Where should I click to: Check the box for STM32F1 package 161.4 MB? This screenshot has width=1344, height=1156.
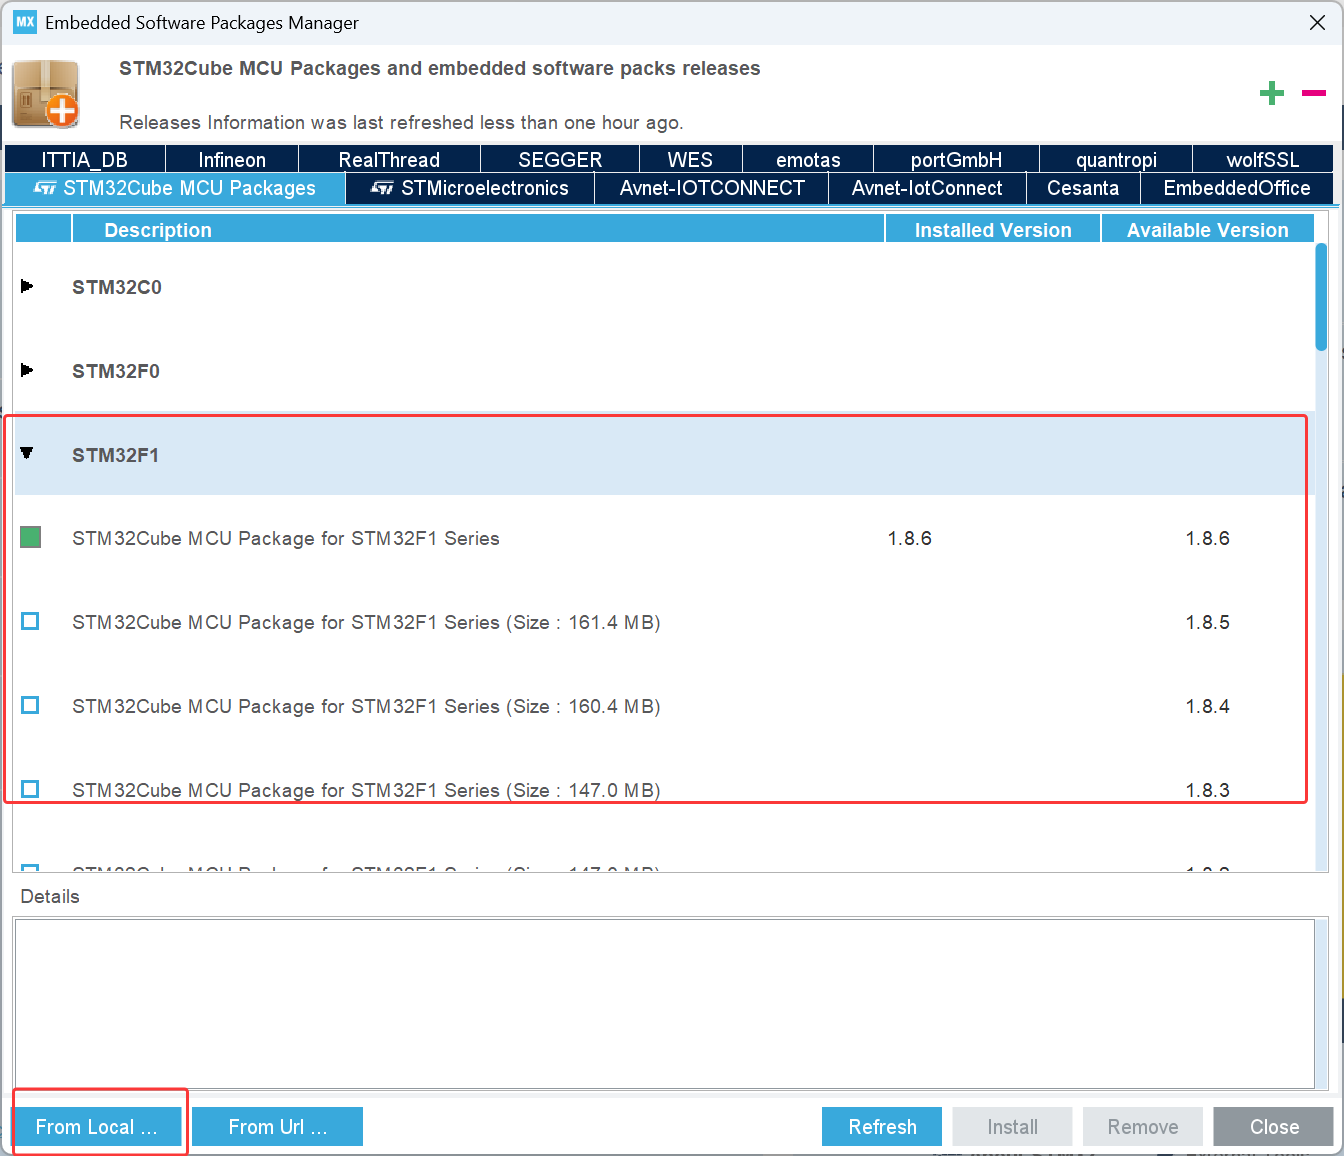30,622
